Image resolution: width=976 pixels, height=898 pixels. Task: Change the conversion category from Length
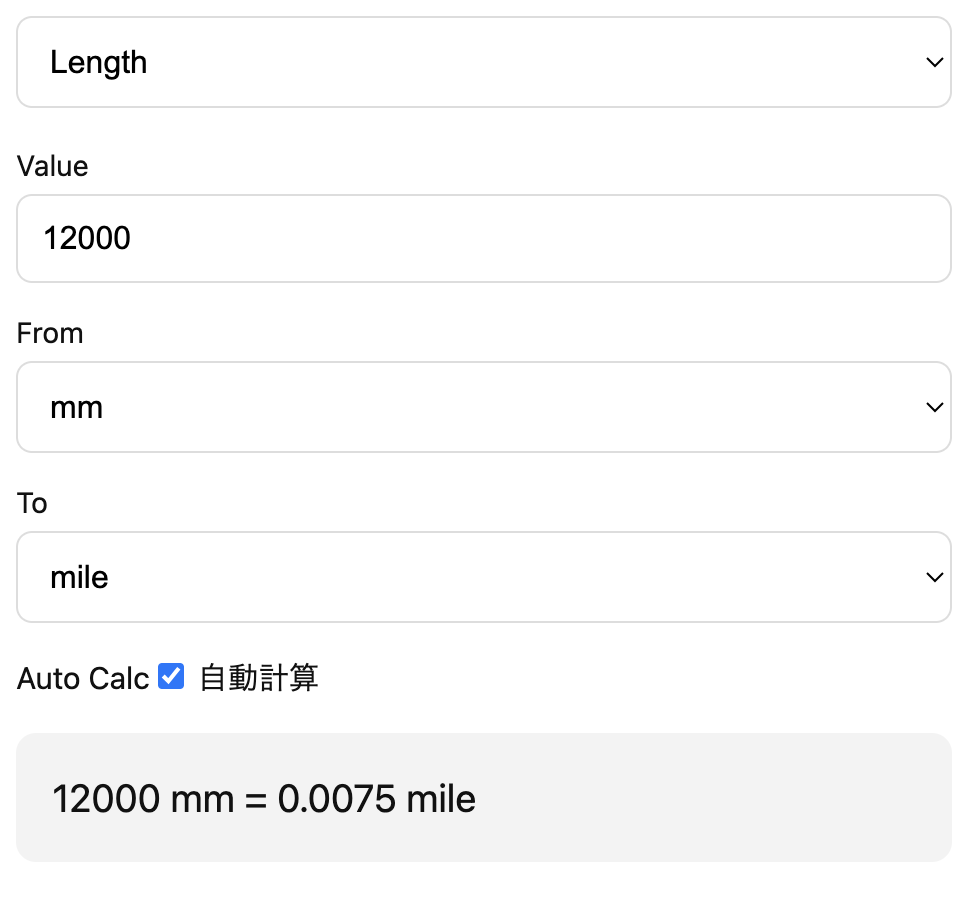484,62
